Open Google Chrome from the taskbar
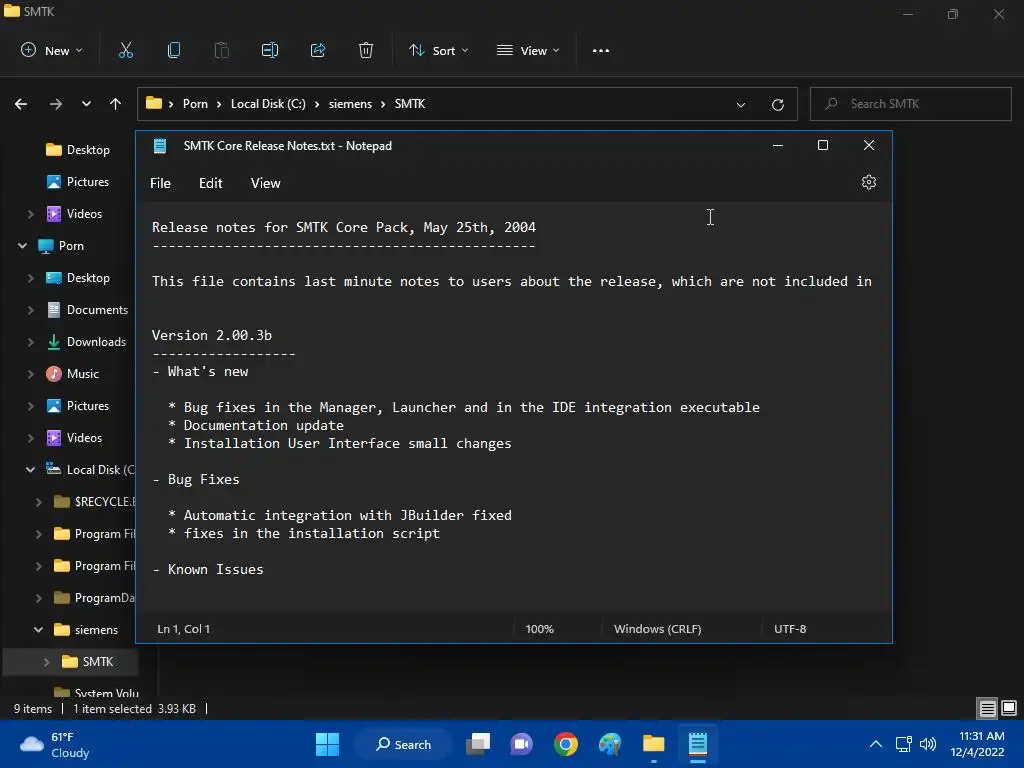Image resolution: width=1024 pixels, height=768 pixels. tap(566, 744)
